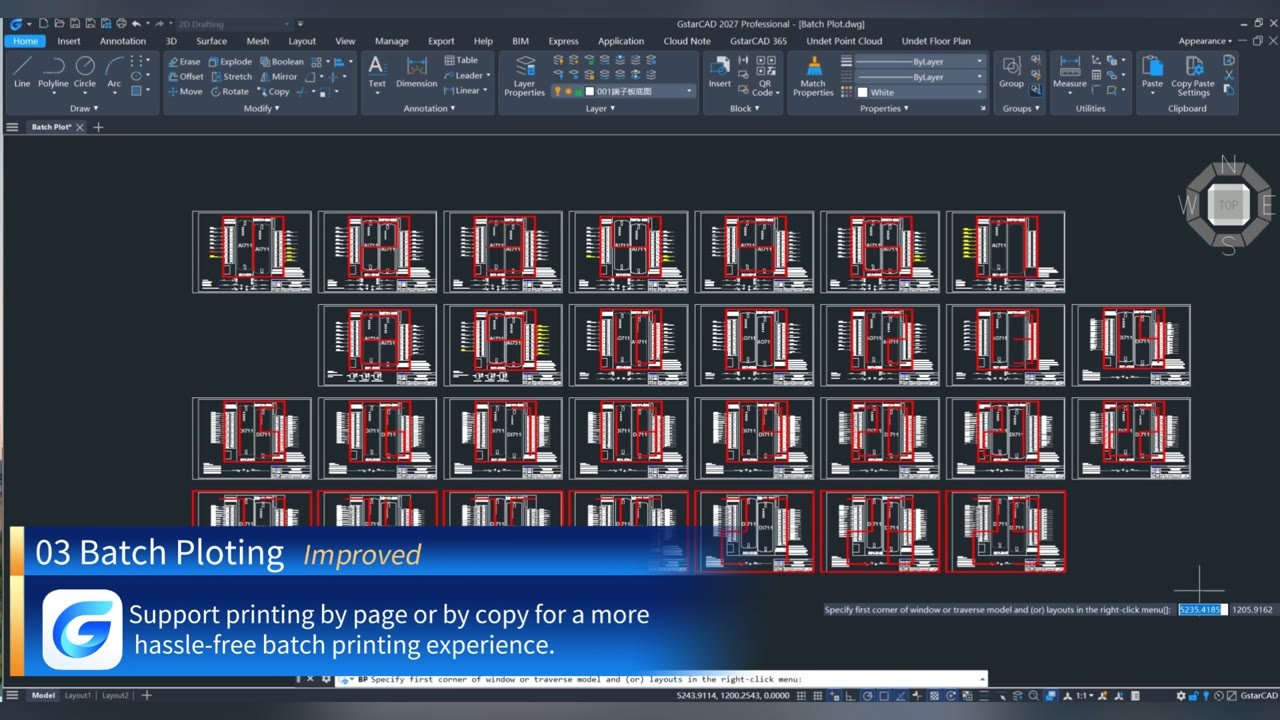Insert a Table
The width and height of the screenshot is (1280, 720).
click(x=461, y=60)
